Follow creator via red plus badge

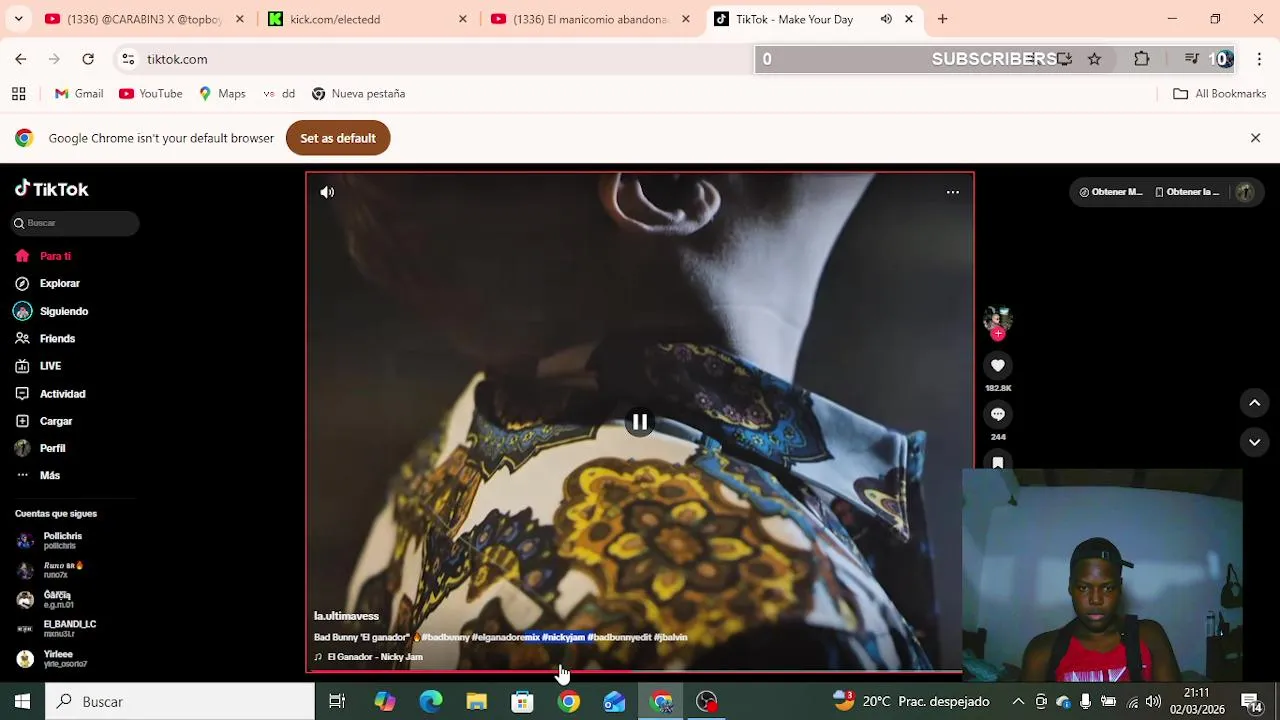point(997,334)
